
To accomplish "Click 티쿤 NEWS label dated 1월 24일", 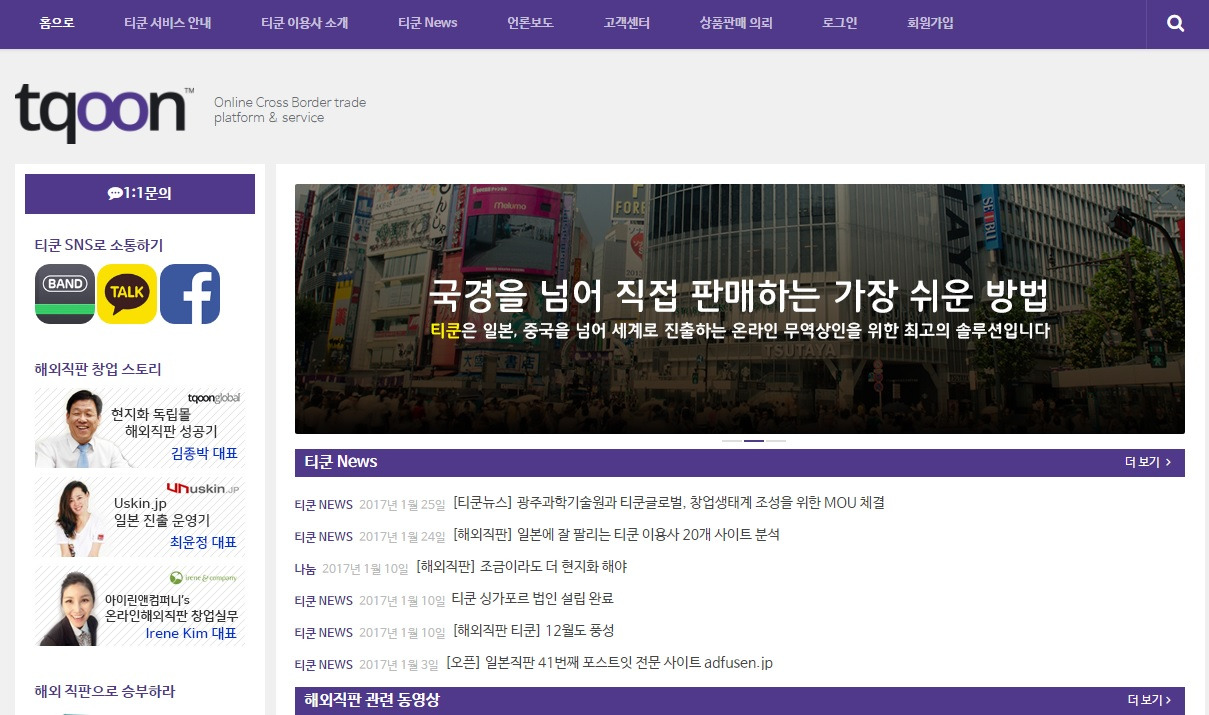I will click(x=323, y=536).
